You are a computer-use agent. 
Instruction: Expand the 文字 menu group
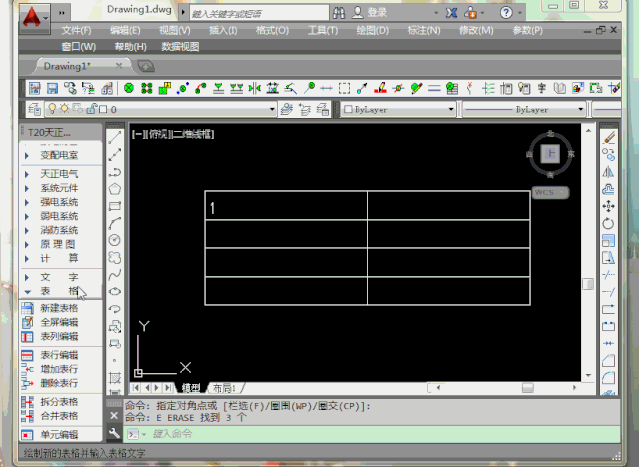click(x=61, y=277)
